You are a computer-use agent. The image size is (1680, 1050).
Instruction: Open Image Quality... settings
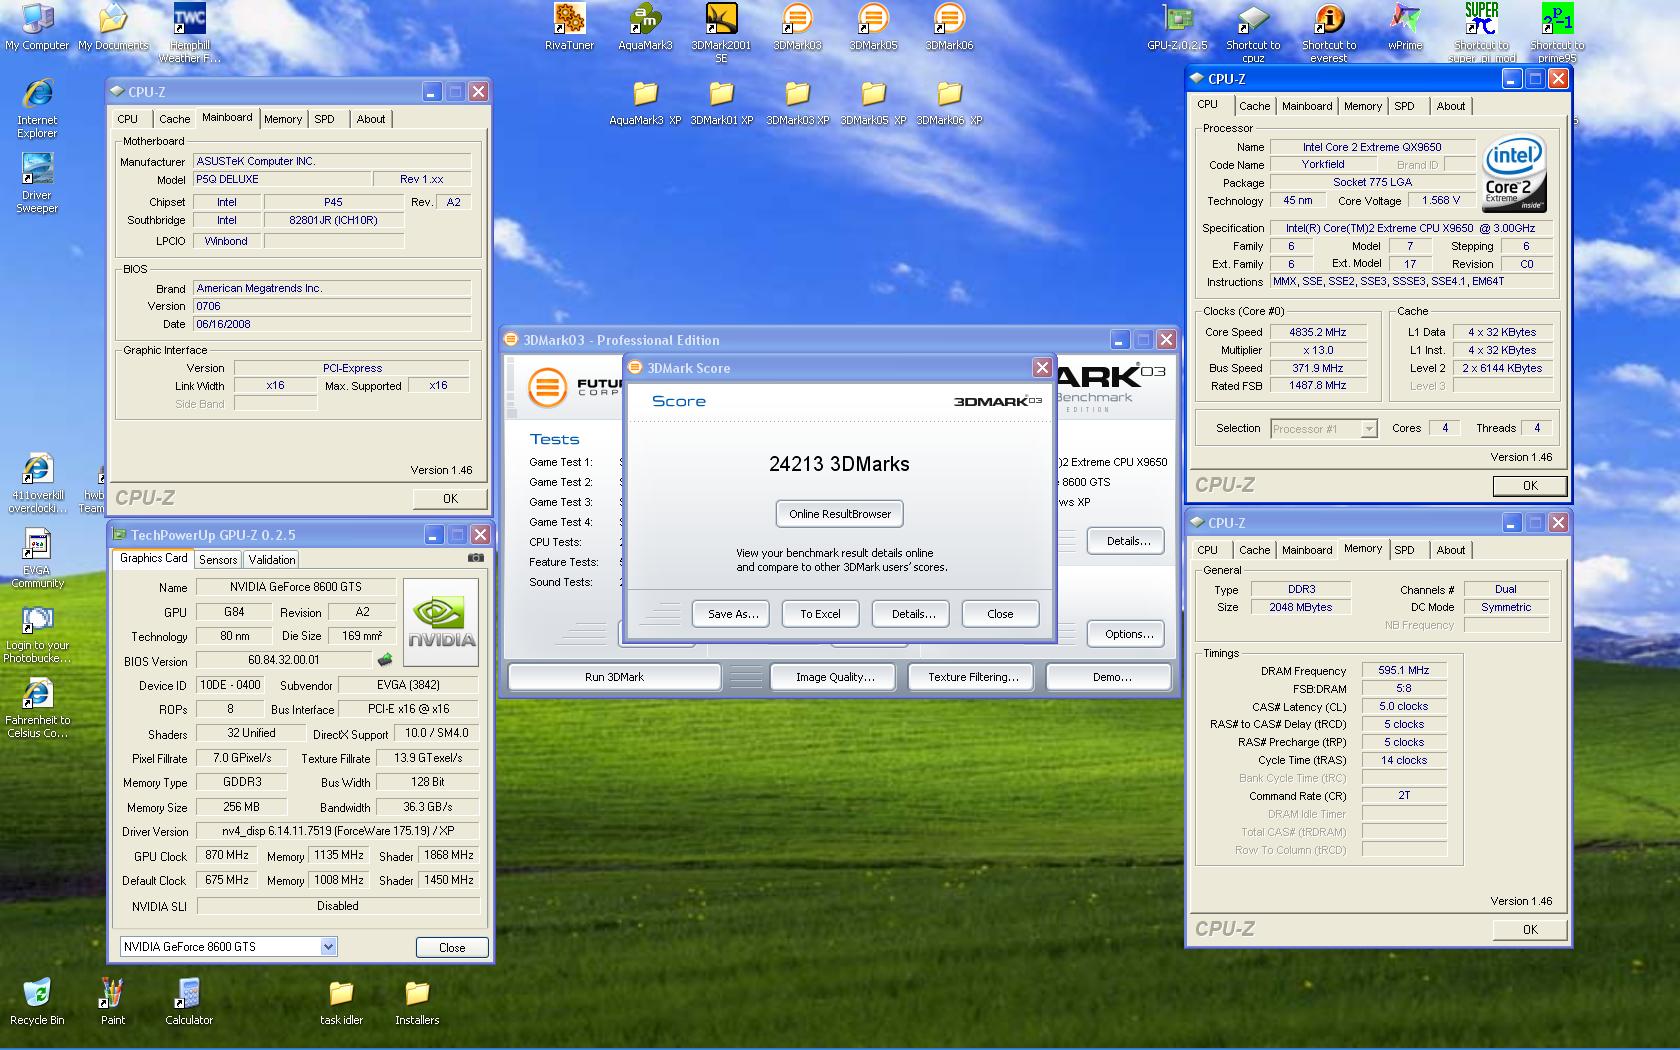point(835,677)
